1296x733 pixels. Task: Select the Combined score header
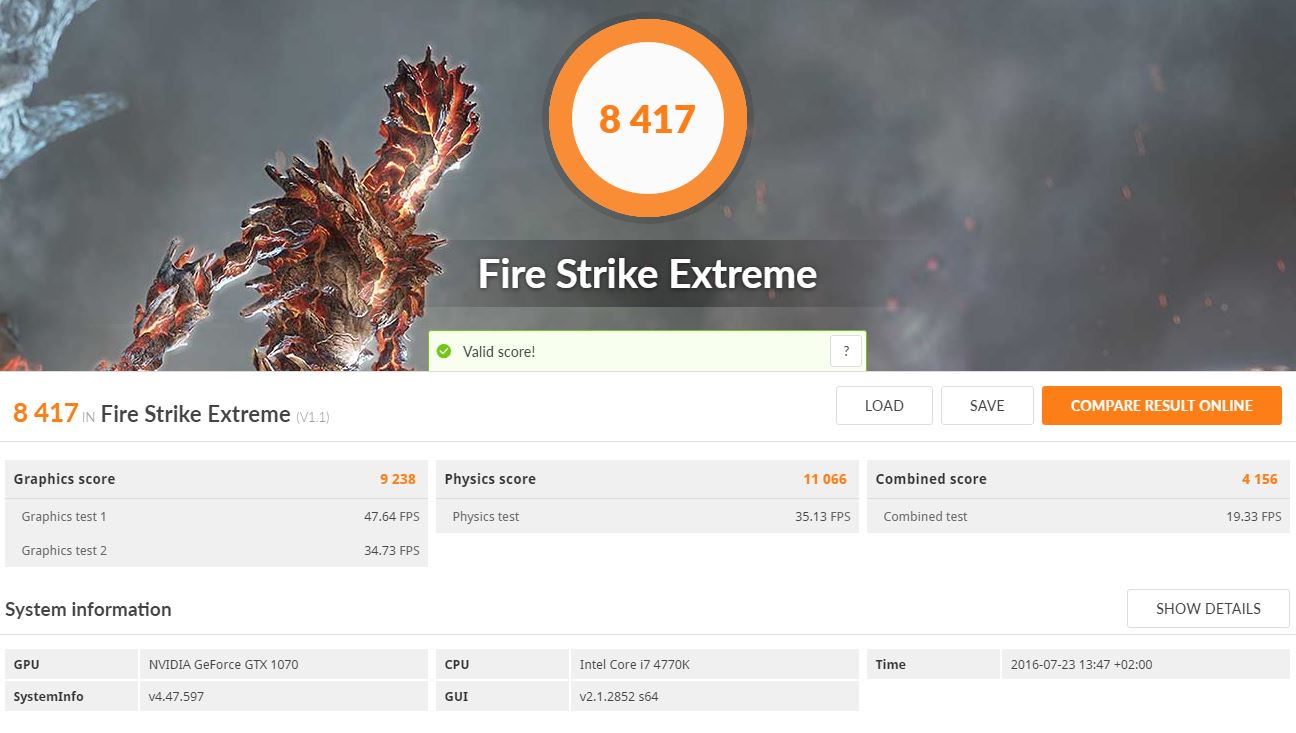pyautogui.click(x=1078, y=479)
